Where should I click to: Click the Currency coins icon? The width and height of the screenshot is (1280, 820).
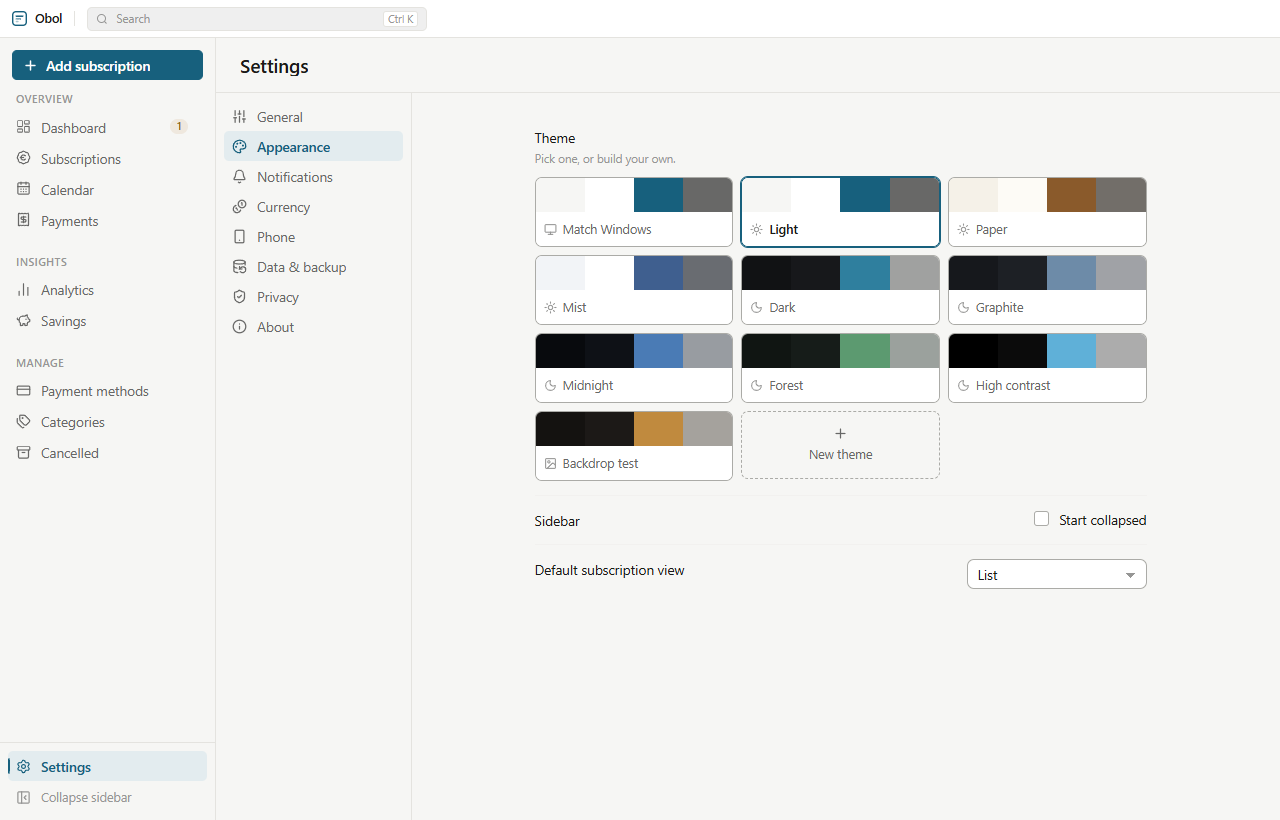pyautogui.click(x=239, y=207)
